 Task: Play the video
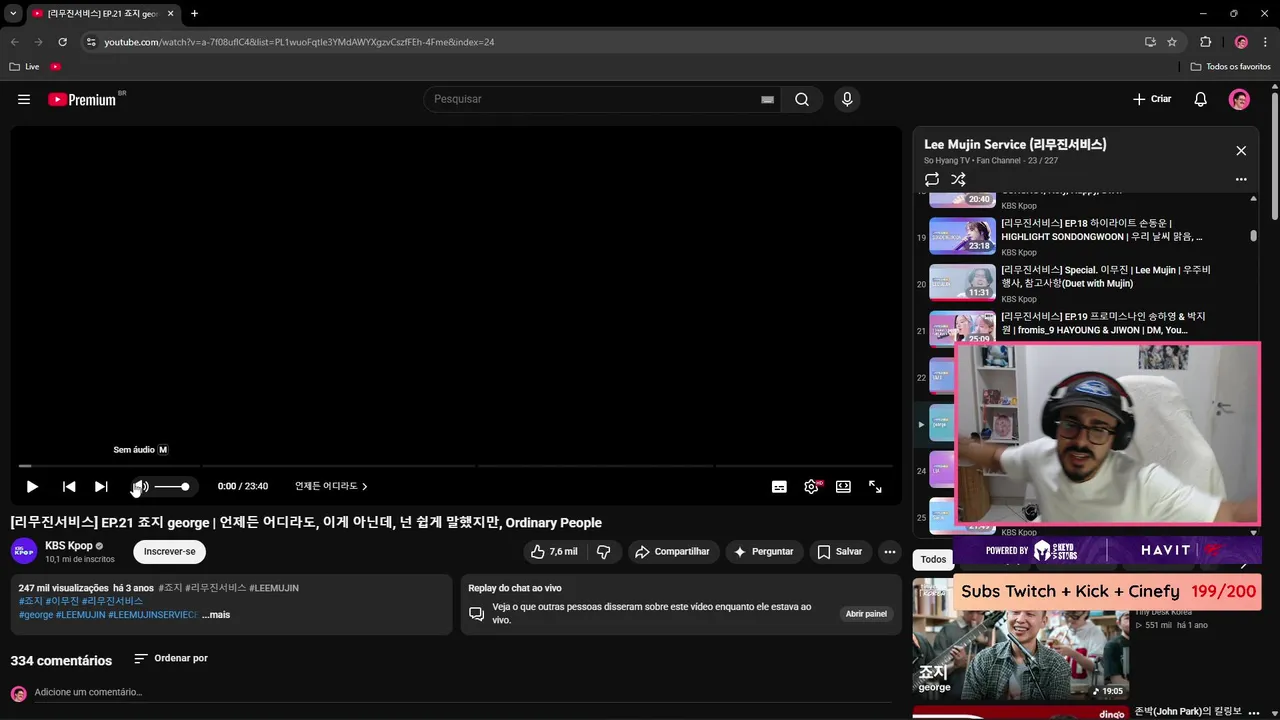click(32, 486)
